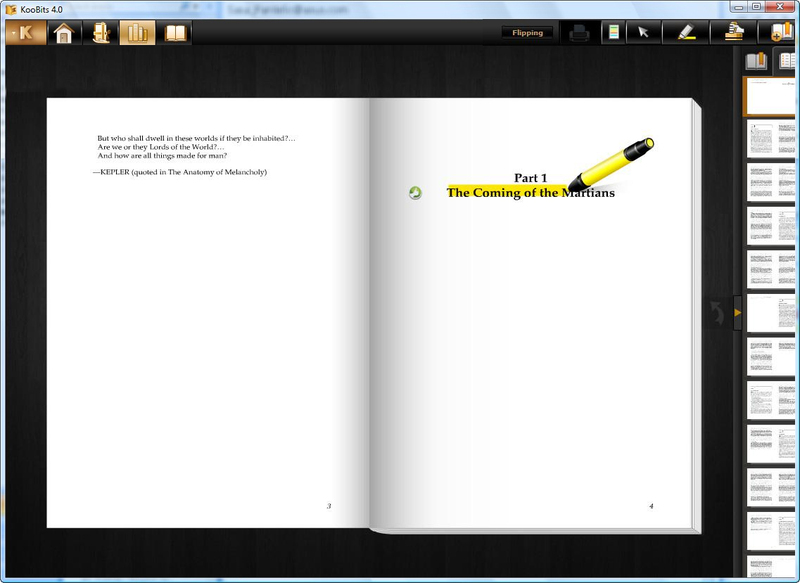Image resolution: width=800 pixels, height=583 pixels.
Task: Click the green undo circle beside heading
Action: [x=415, y=193]
